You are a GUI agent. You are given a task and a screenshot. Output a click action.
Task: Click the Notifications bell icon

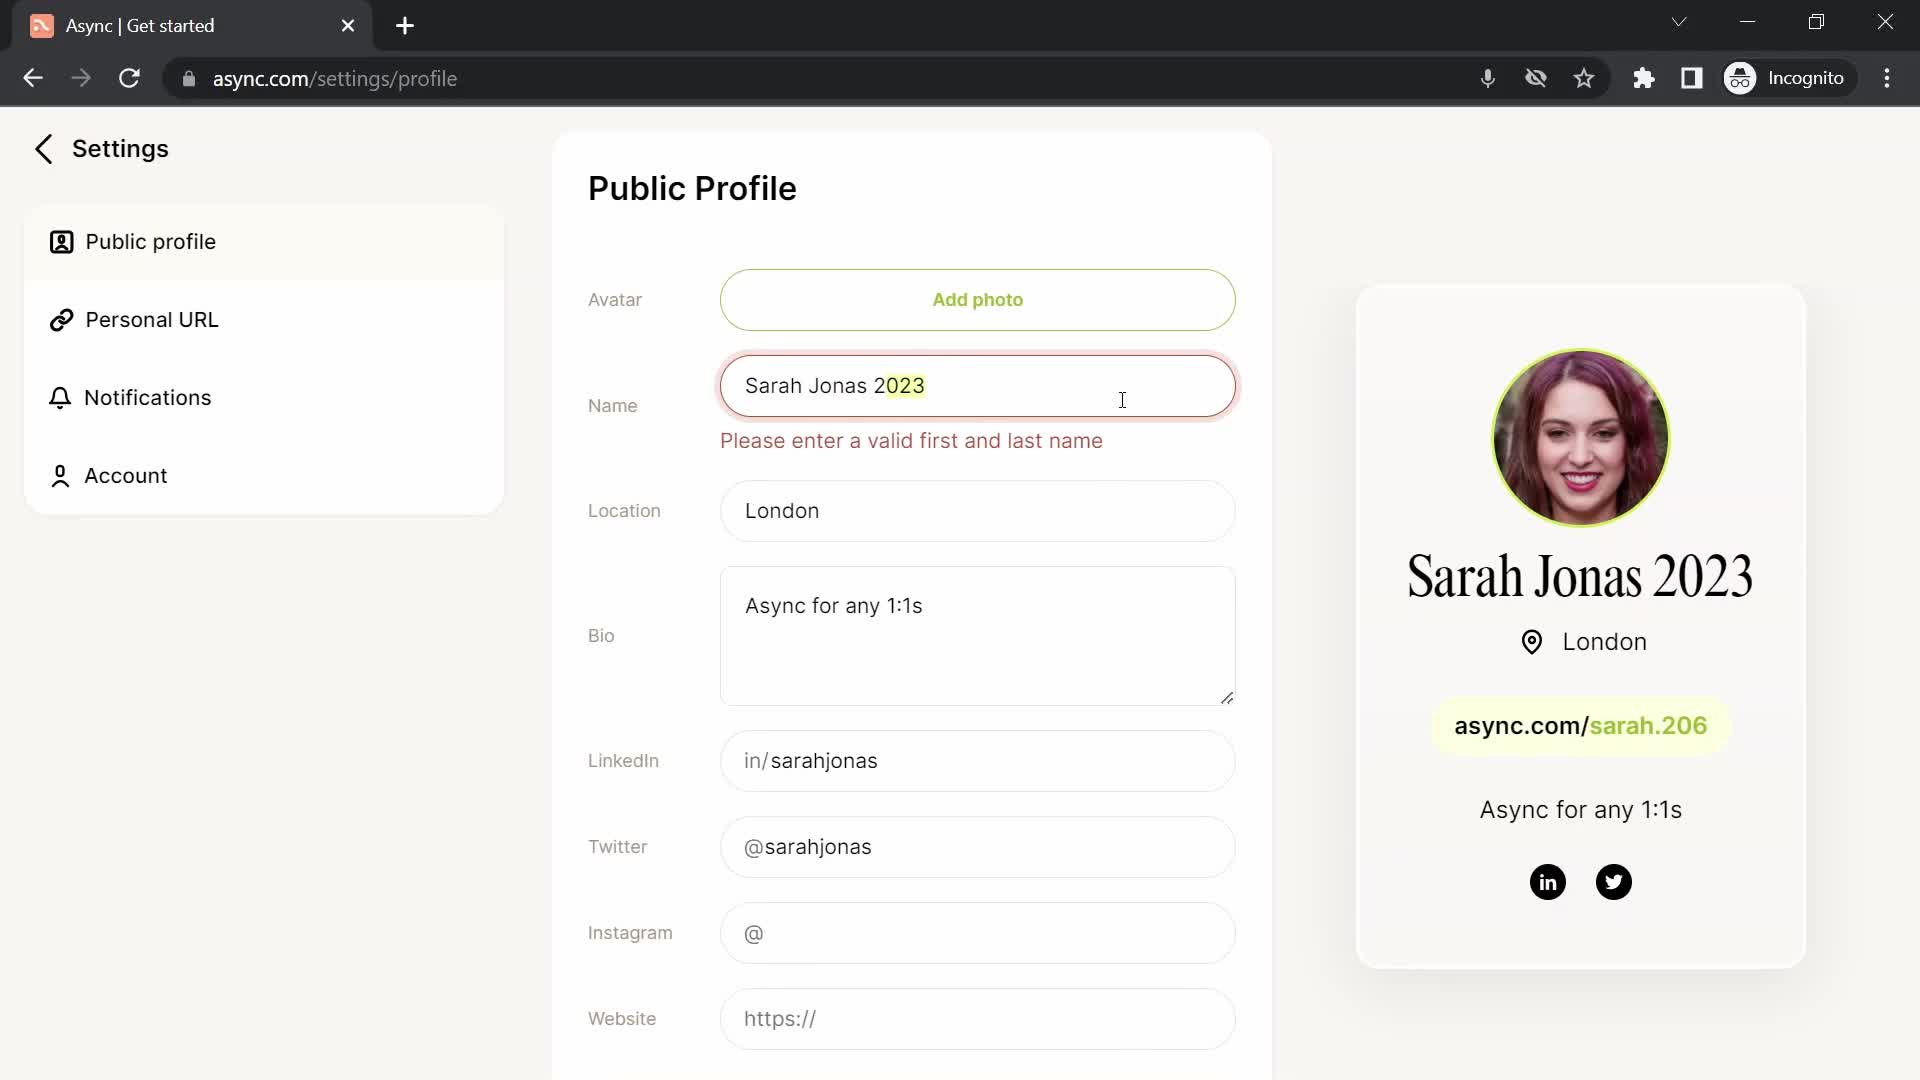tap(60, 398)
